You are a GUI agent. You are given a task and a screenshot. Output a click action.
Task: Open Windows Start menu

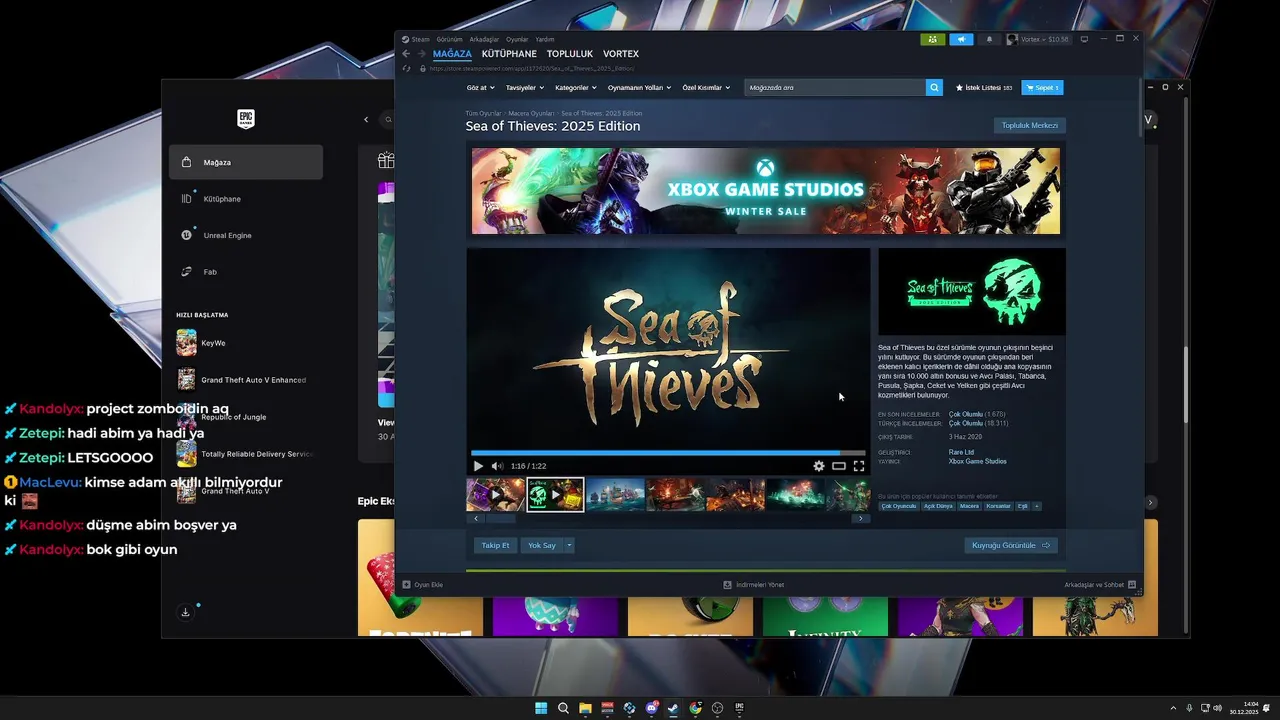pyautogui.click(x=541, y=708)
